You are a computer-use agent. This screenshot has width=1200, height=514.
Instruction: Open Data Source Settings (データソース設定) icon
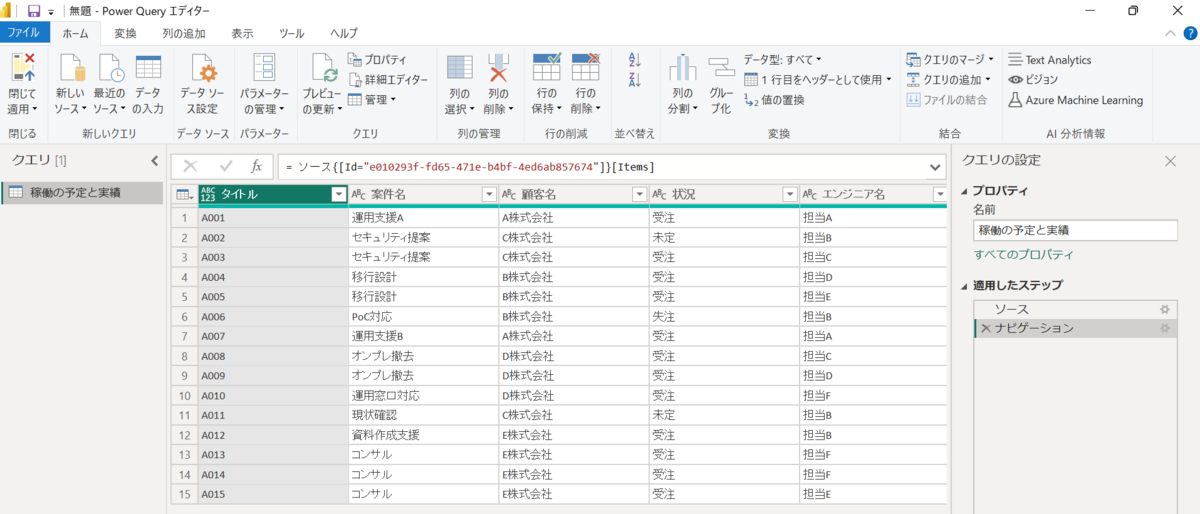[204, 68]
